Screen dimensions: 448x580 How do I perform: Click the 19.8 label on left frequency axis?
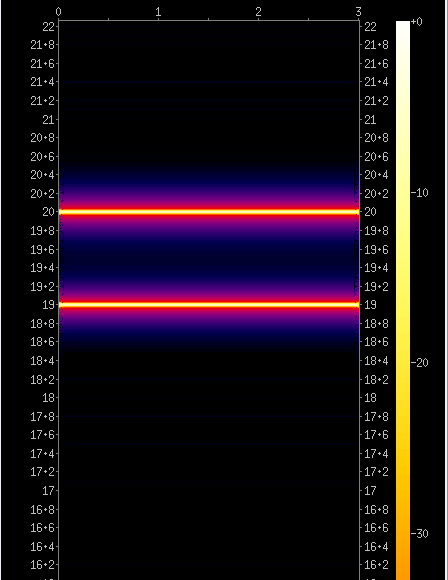pyautogui.click(x=43, y=231)
